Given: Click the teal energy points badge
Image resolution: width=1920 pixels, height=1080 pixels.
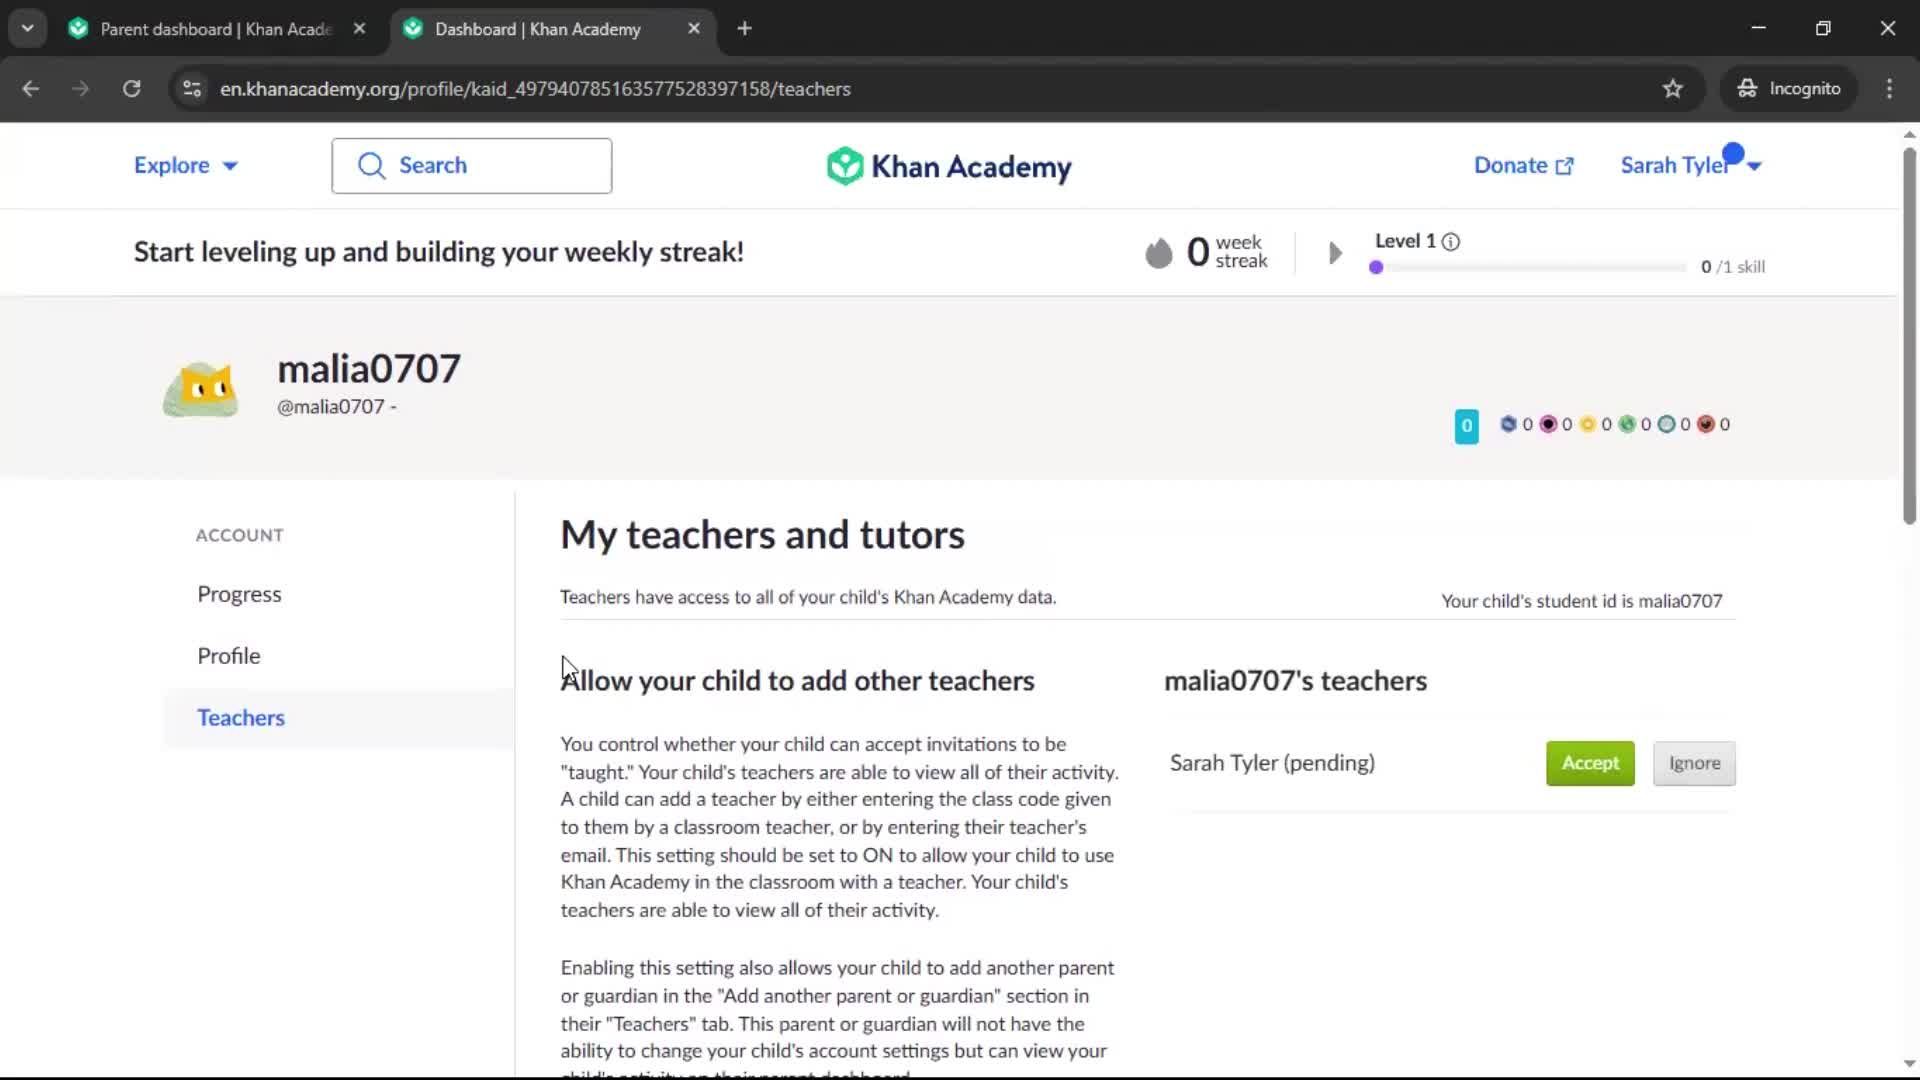Looking at the screenshot, I should (1466, 427).
